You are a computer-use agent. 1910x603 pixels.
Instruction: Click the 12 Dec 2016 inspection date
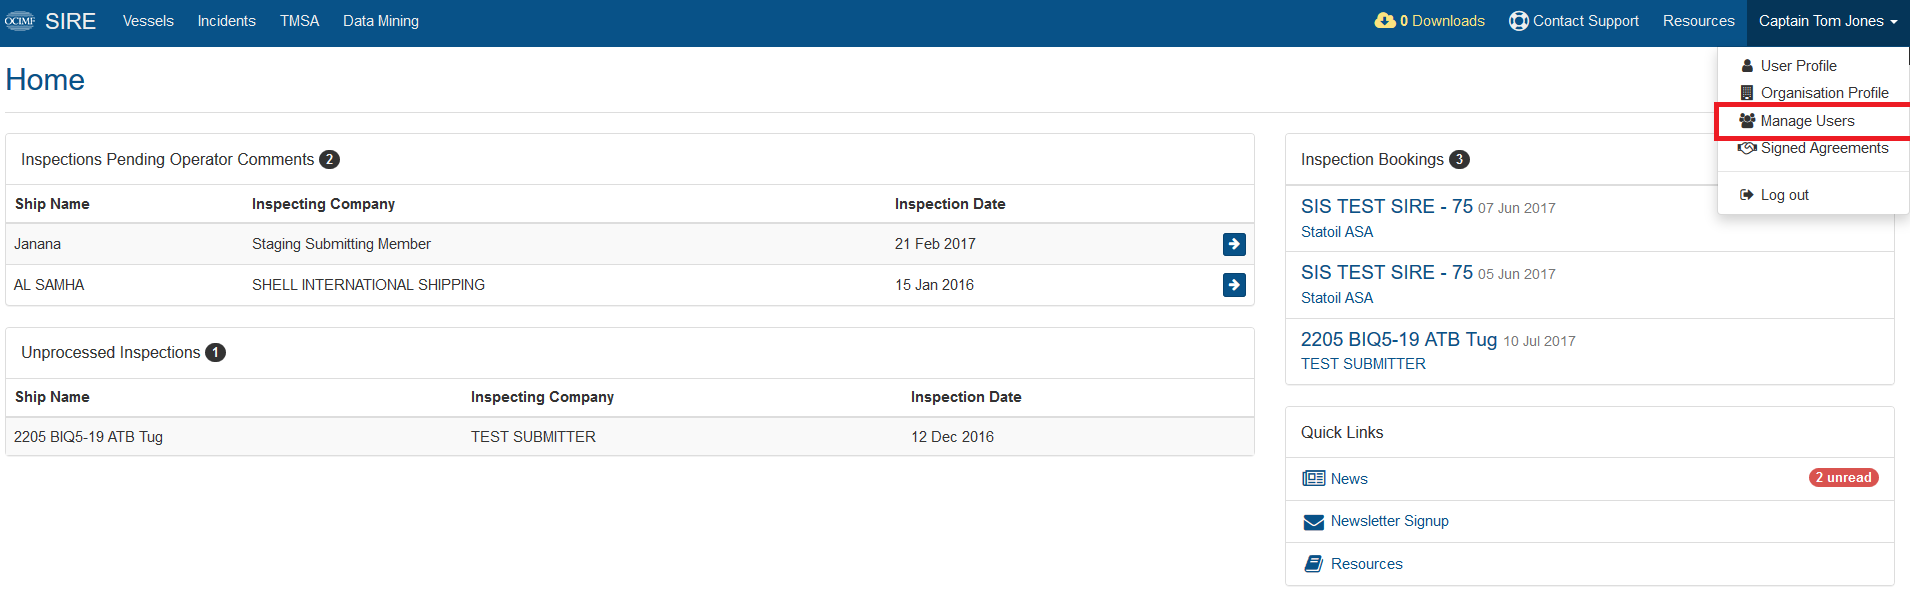(x=952, y=437)
